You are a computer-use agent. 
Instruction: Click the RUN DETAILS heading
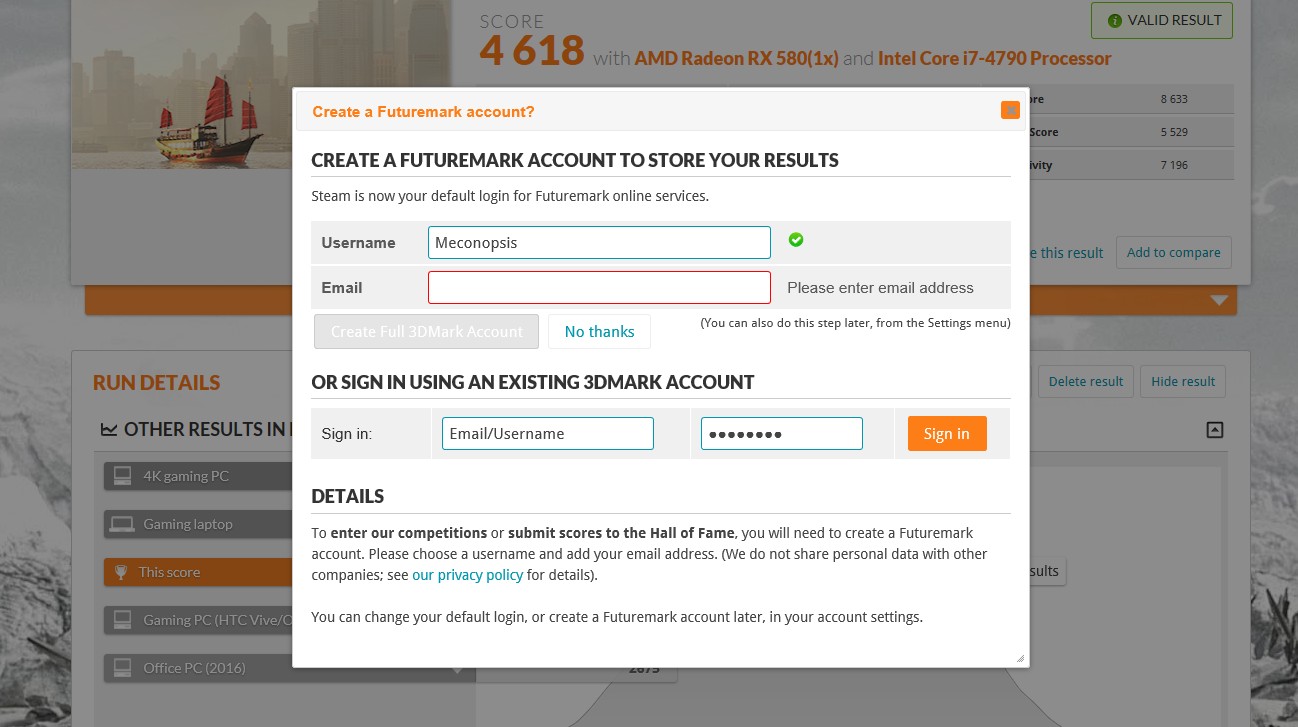pyautogui.click(x=156, y=382)
